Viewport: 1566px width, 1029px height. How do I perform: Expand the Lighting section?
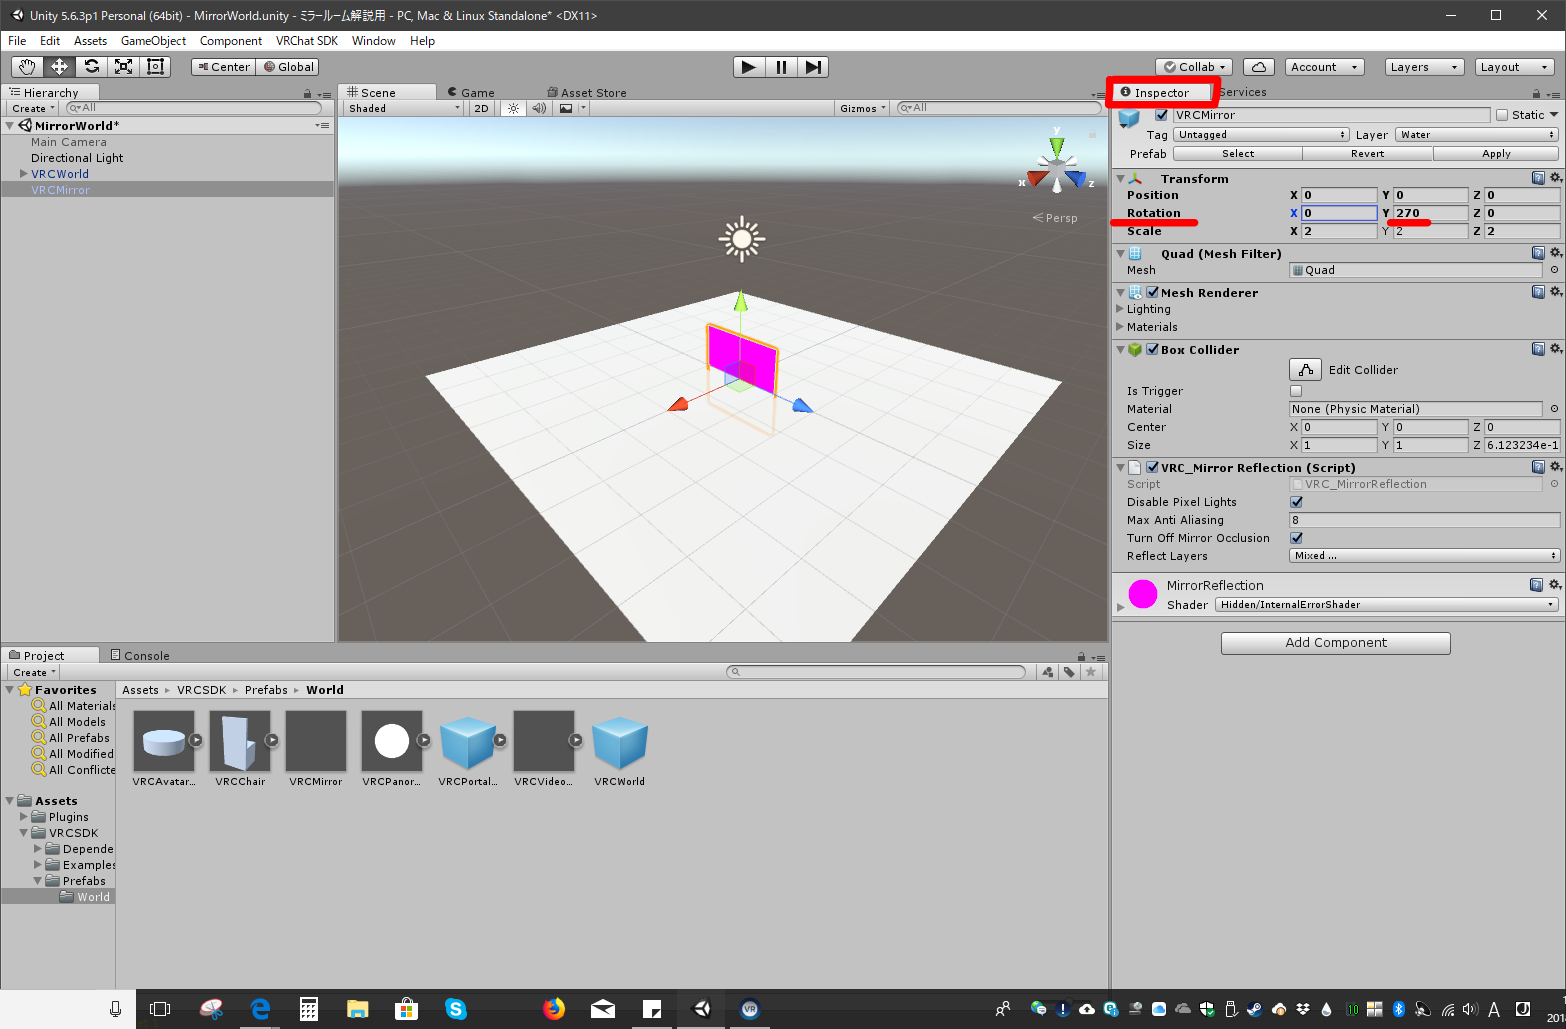click(1120, 309)
